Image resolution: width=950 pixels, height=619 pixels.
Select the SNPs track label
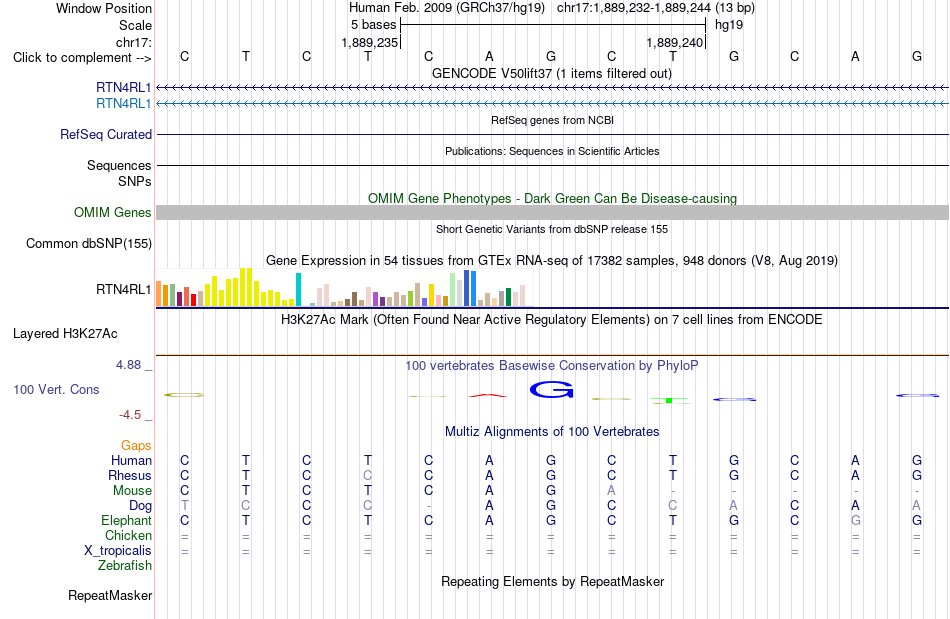tap(135, 181)
